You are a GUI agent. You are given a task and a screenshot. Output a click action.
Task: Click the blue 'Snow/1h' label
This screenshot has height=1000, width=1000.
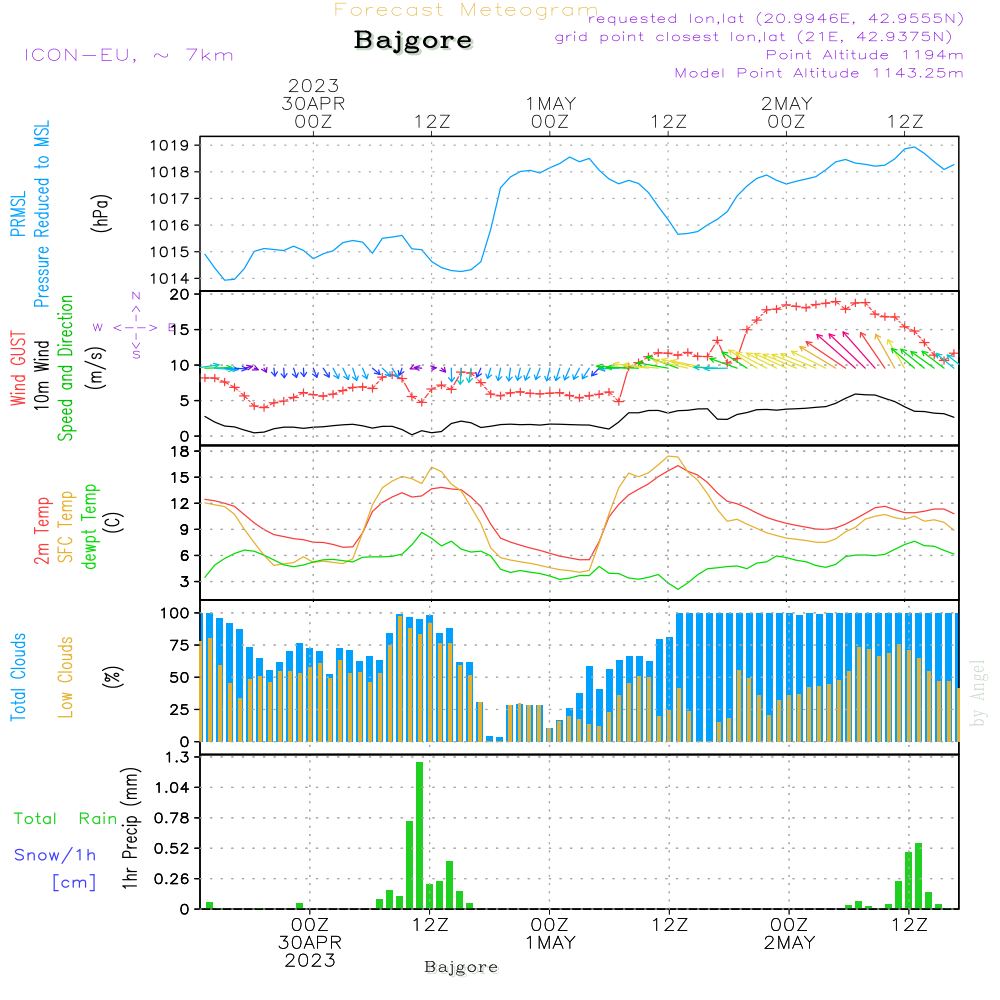pyautogui.click(x=55, y=855)
